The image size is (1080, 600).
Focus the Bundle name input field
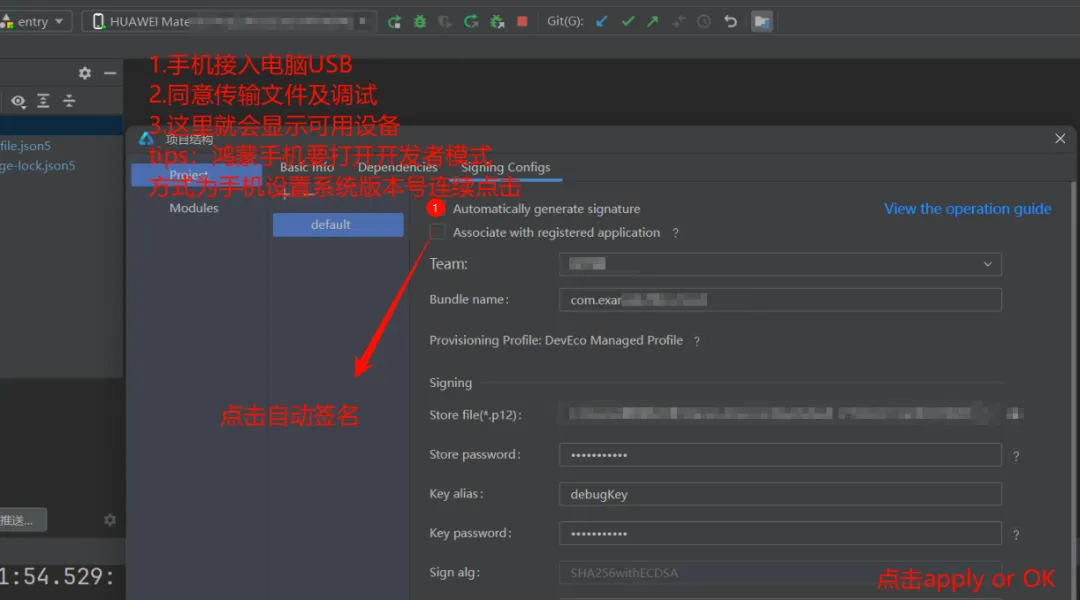(x=780, y=300)
